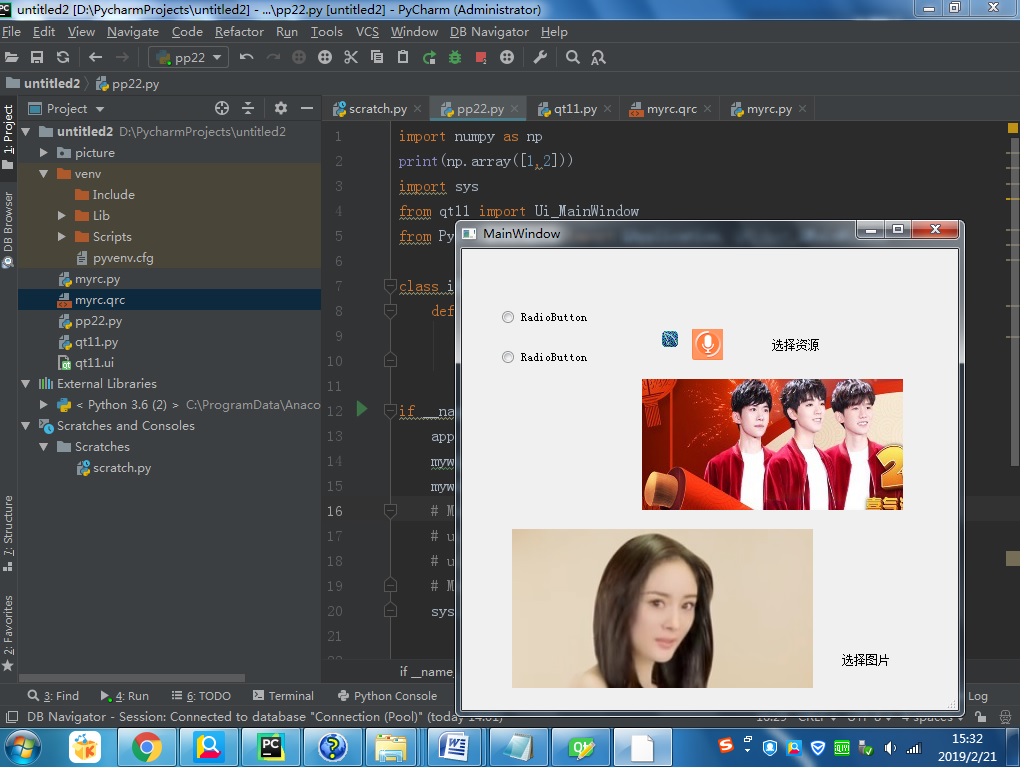Click the small blue icon in MainWindow
1024x768 pixels.
point(670,339)
